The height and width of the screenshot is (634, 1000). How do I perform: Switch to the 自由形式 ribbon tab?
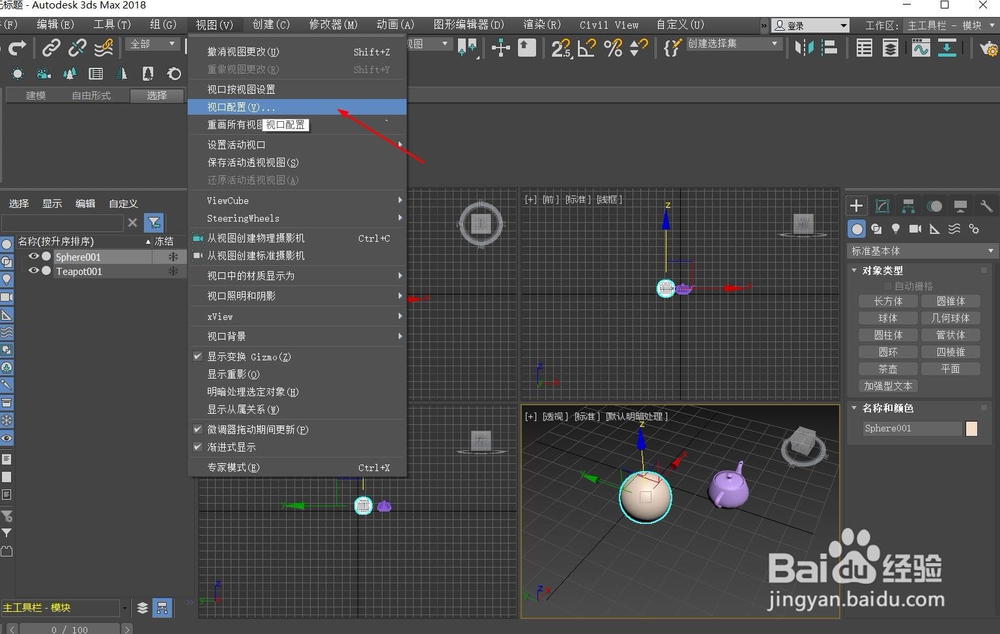(91, 95)
